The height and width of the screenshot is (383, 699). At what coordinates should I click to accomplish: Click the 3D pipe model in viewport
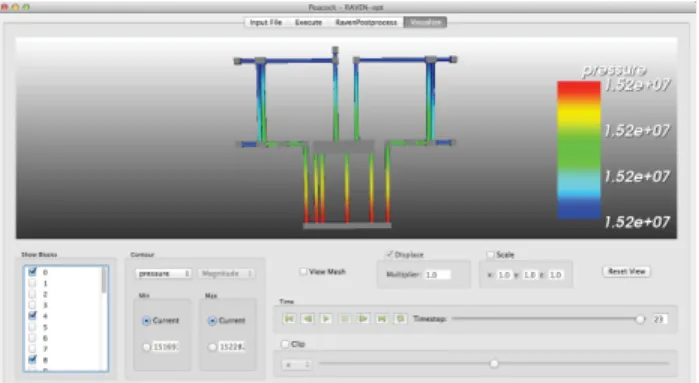345,138
